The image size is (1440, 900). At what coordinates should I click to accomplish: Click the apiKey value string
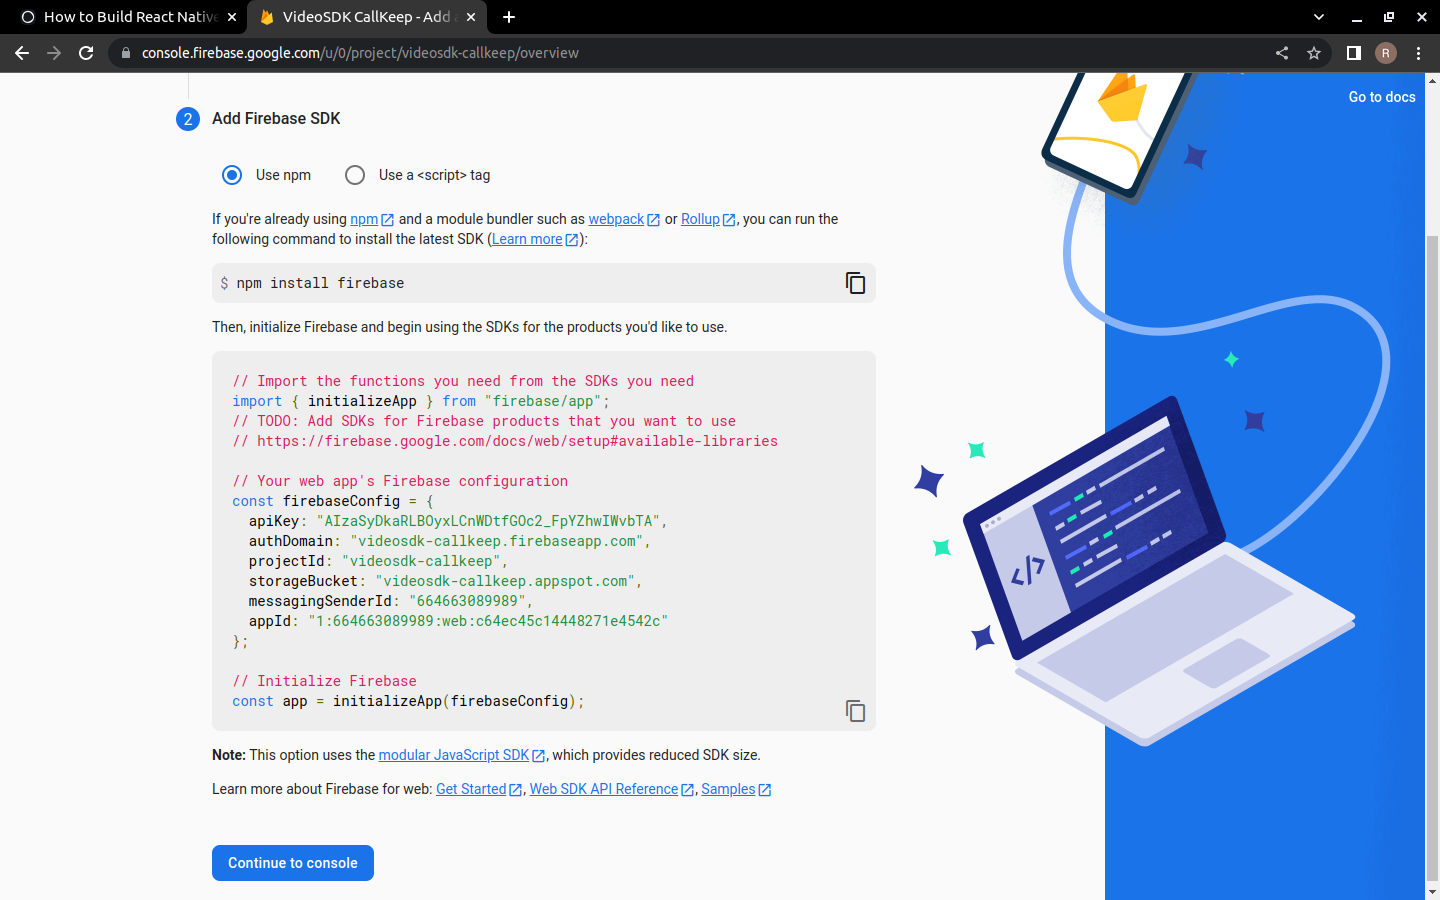(x=488, y=521)
